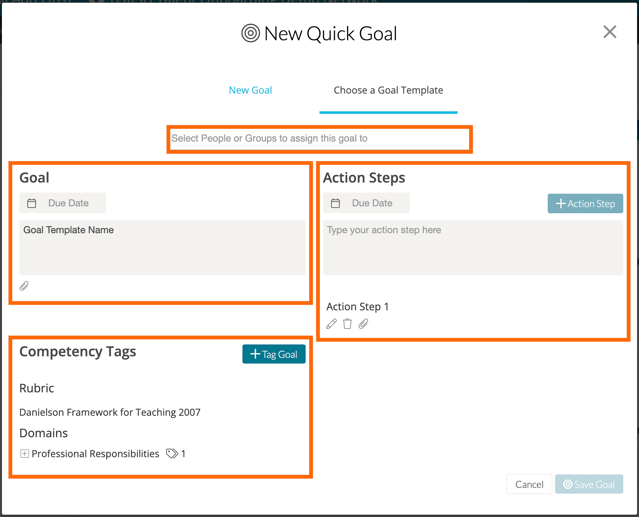Open the calendar icon in Goal section
639x517 pixels.
32,203
